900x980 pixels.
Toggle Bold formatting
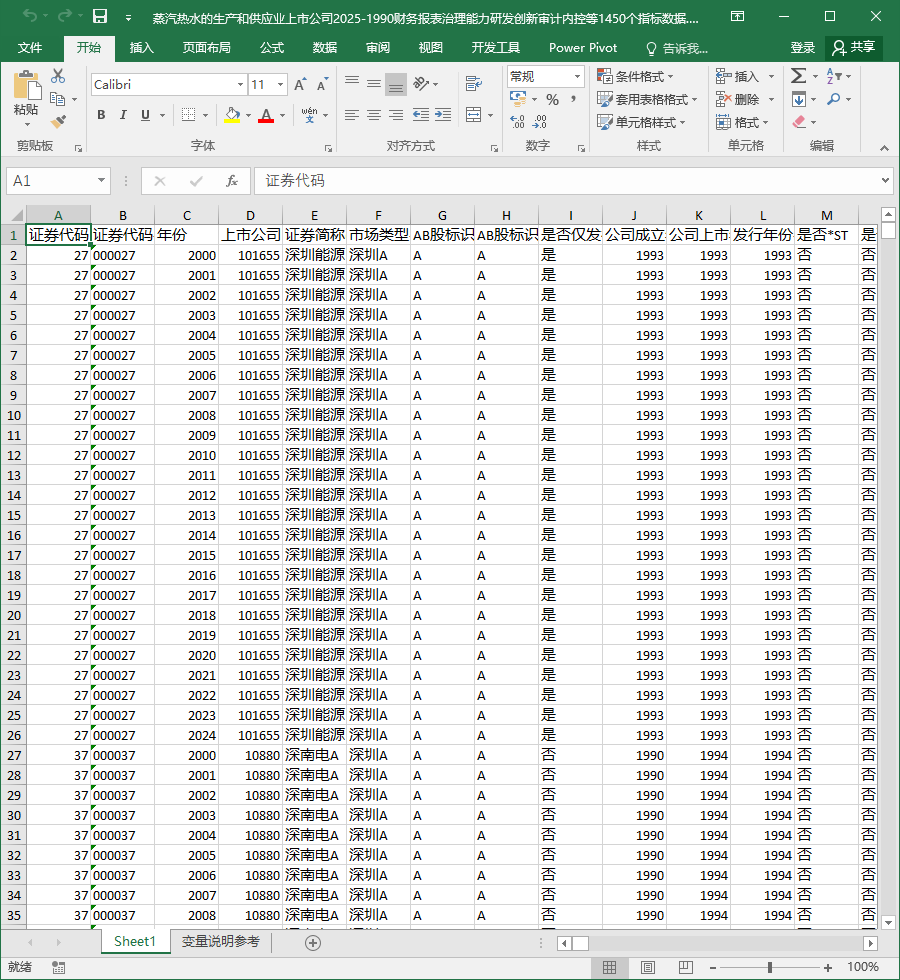pos(101,115)
